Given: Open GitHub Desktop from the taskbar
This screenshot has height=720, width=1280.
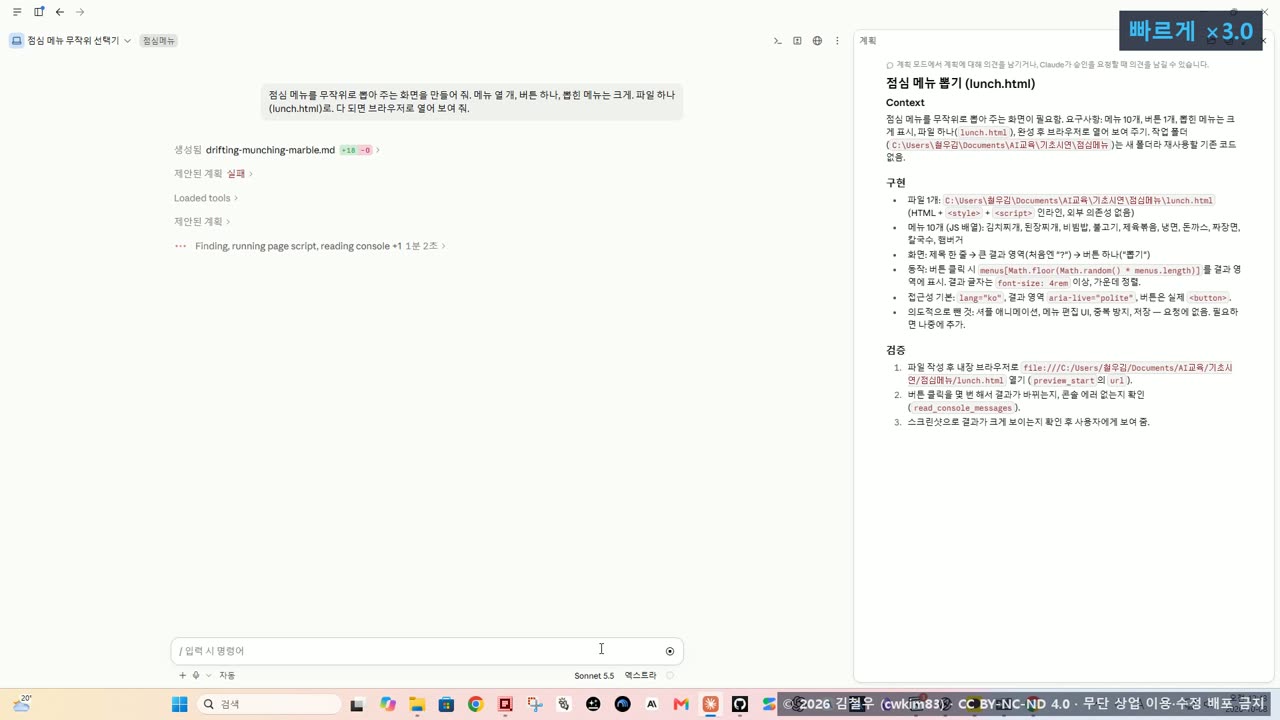Looking at the screenshot, I should point(740,704).
